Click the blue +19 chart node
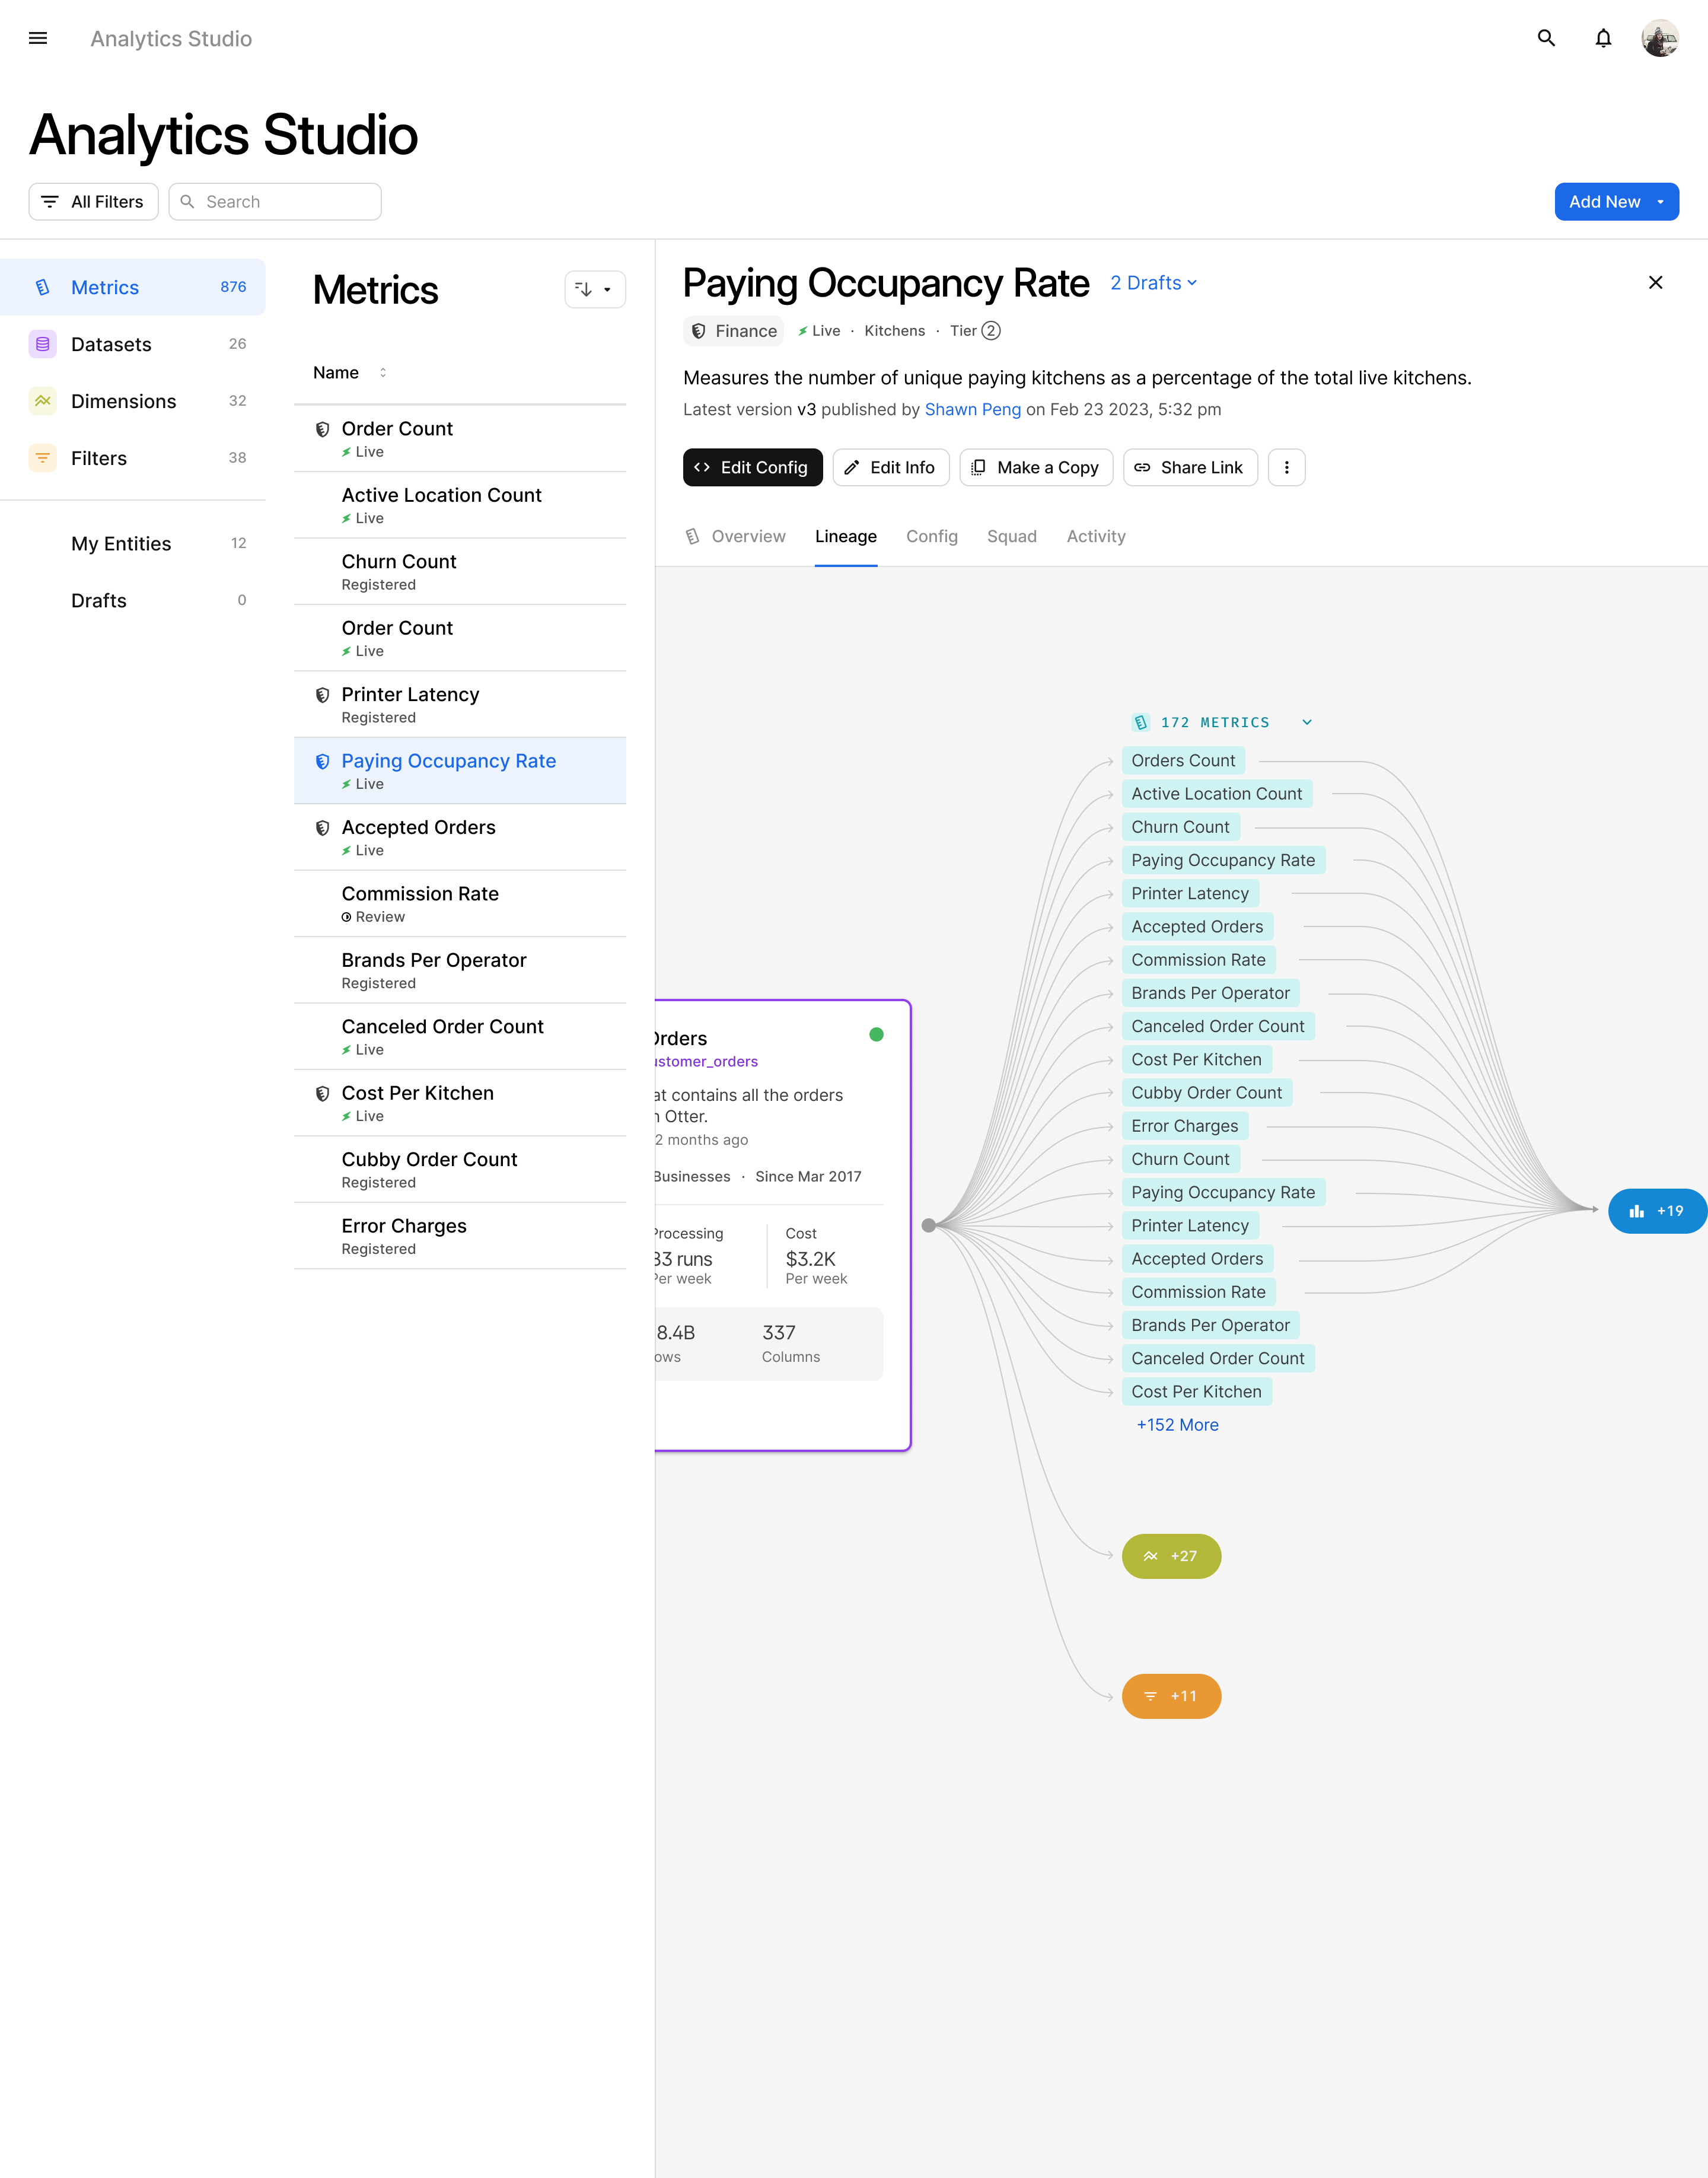The width and height of the screenshot is (1708, 2178). click(1656, 1211)
